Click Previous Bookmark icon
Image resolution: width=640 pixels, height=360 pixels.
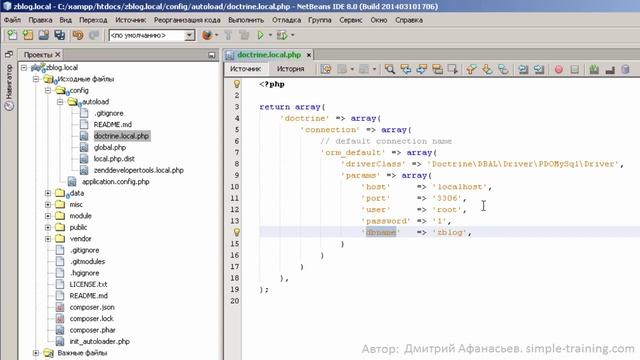pyautogui.click(x=471, y=69)
